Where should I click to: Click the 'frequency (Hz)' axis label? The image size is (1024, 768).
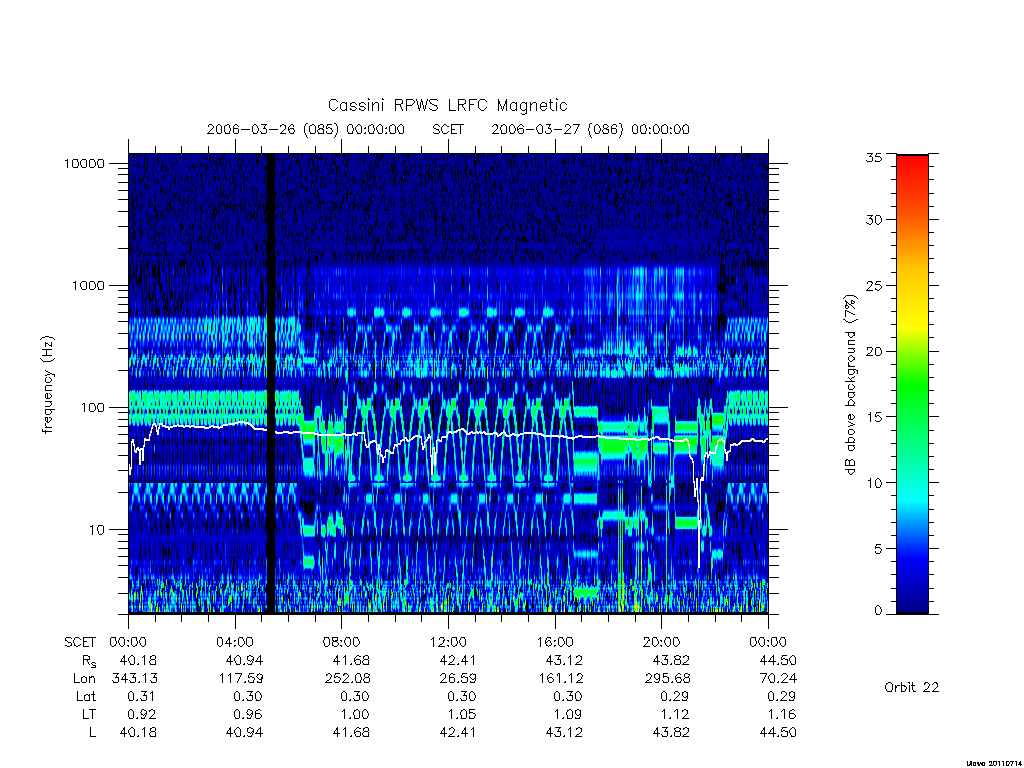pyautogui.click(x=47, y=385)
